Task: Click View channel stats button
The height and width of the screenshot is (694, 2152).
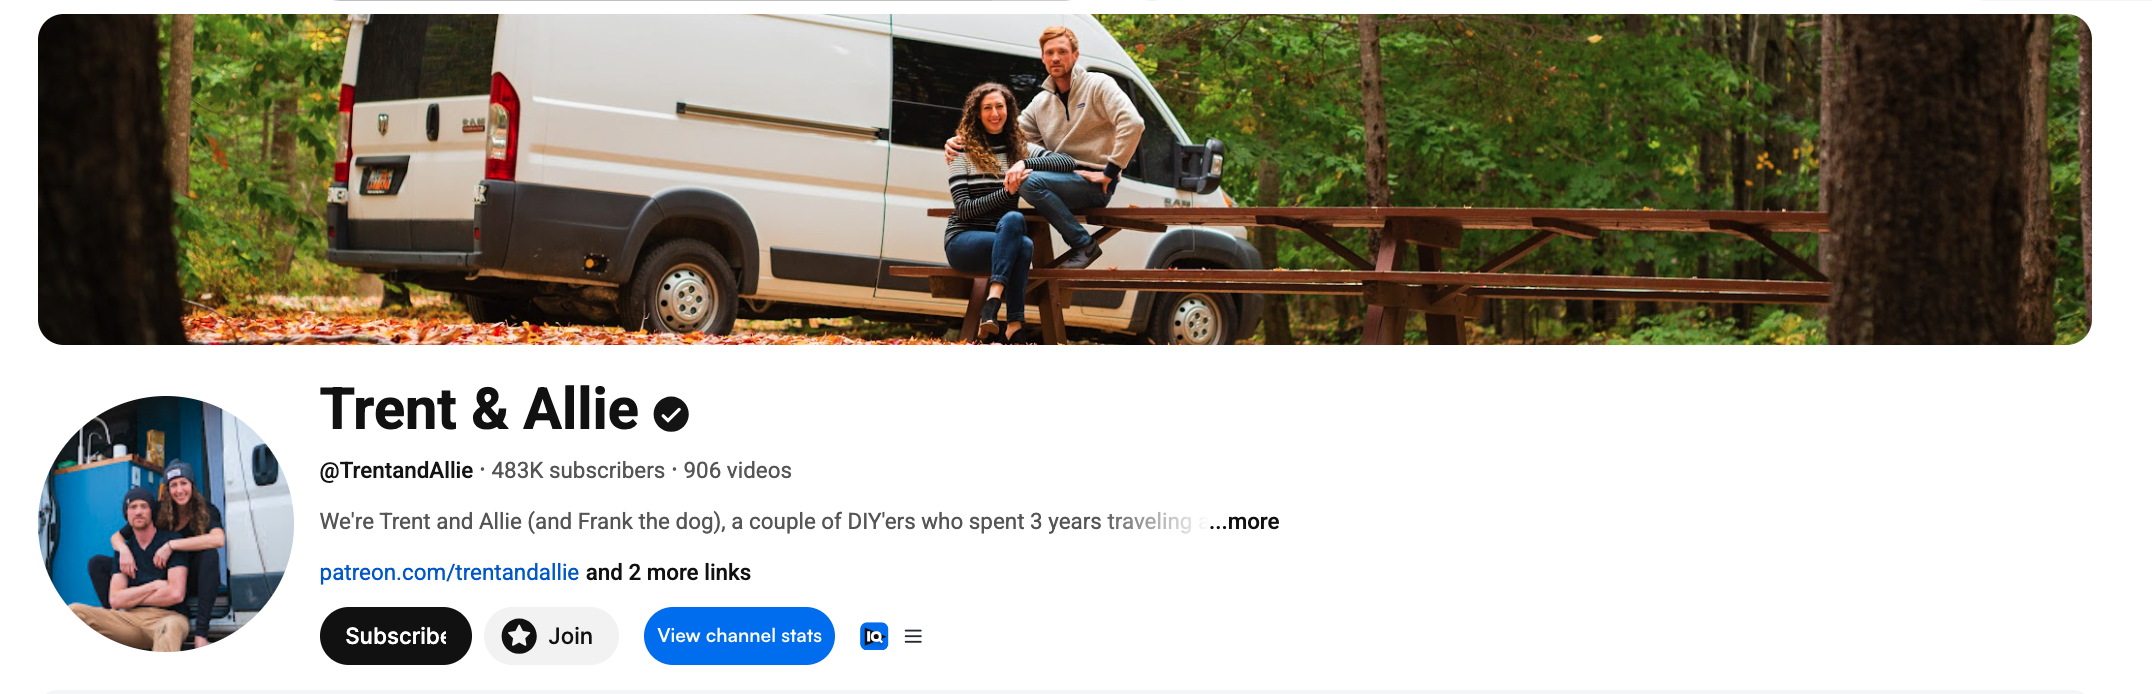Action: [739, 636]
